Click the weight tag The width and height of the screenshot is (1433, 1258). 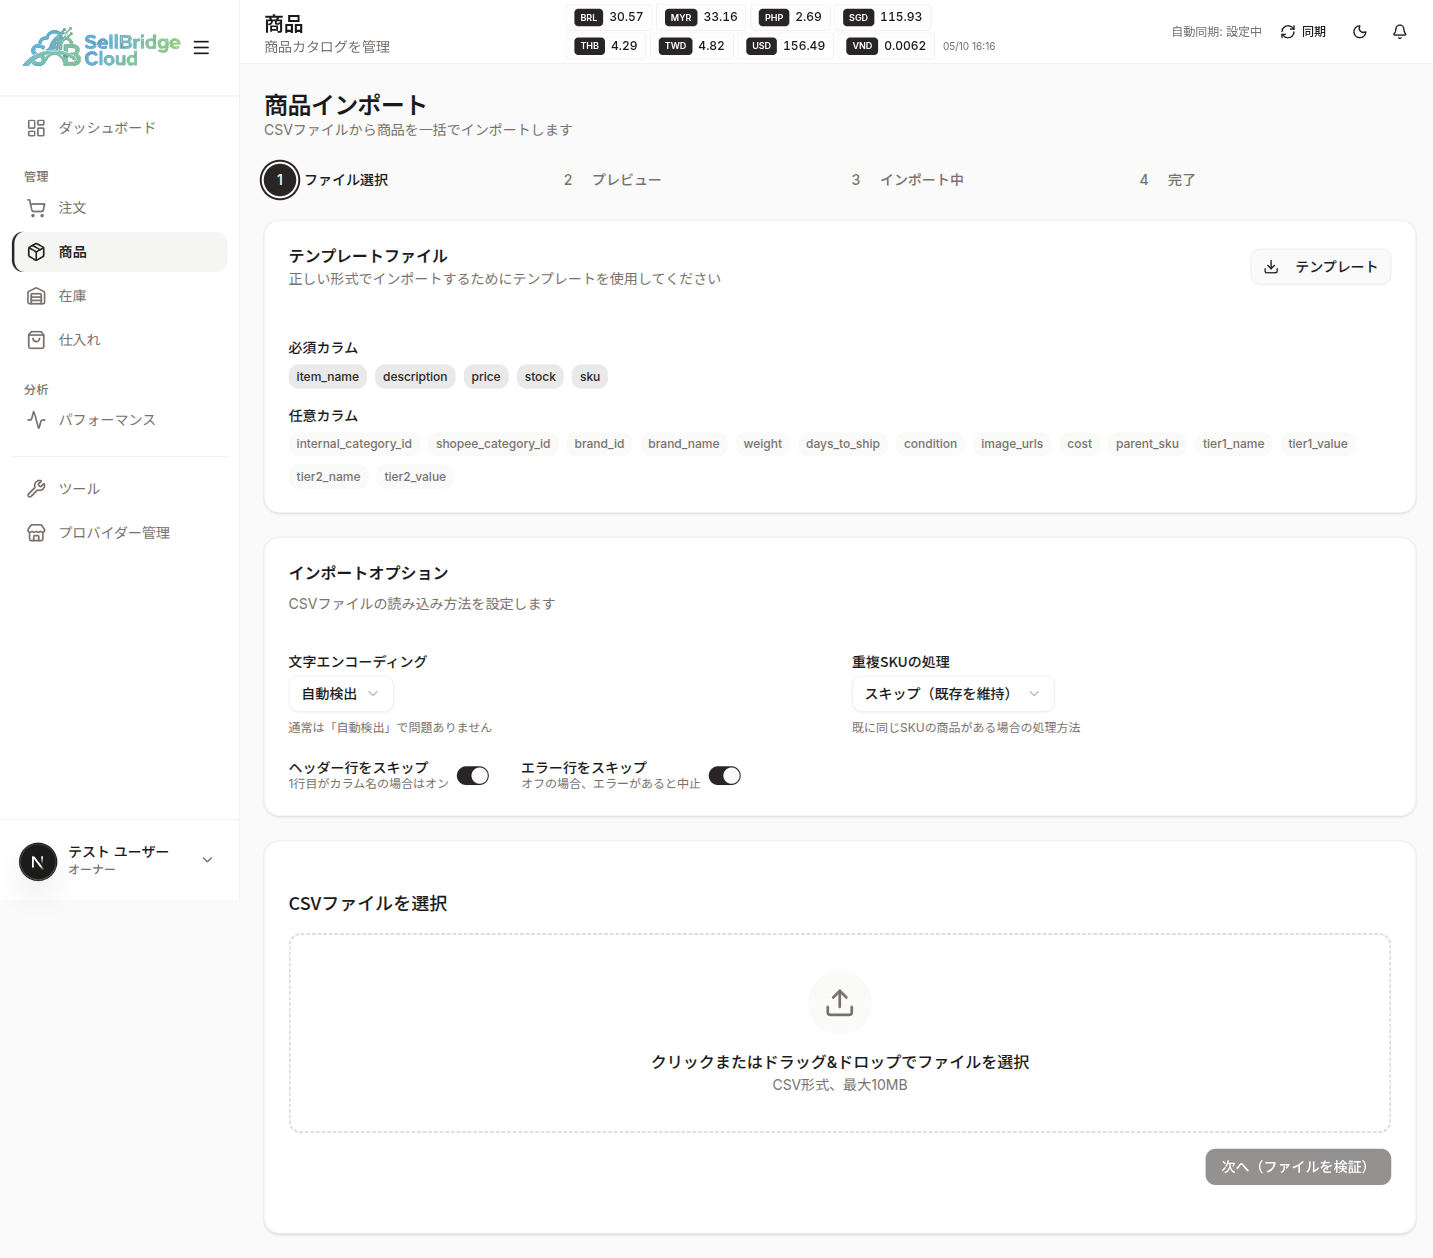[x=763, y=444]
